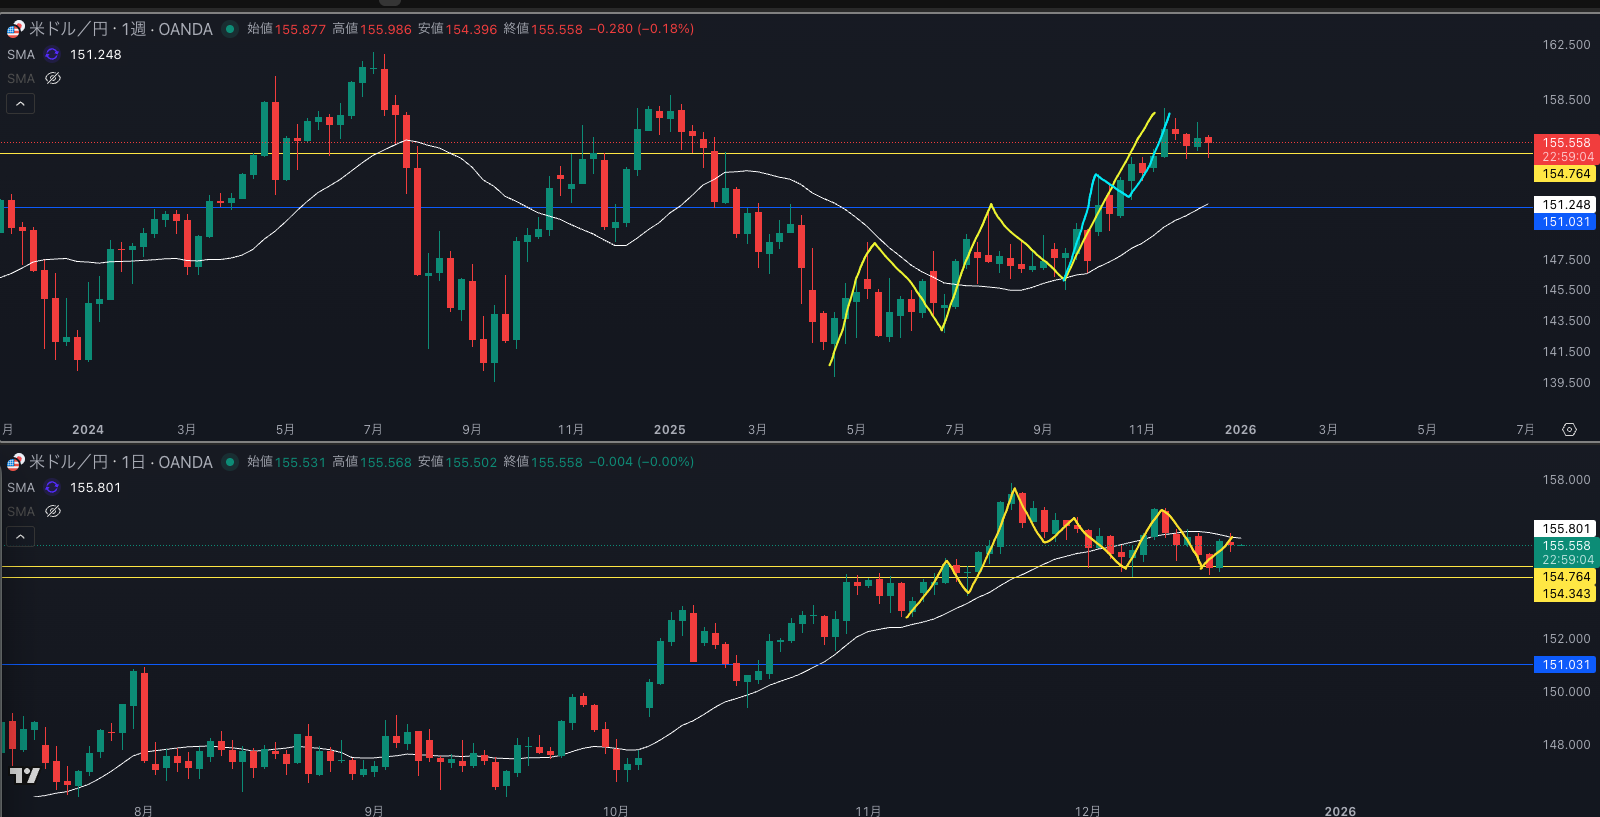The width and height of the screenshot is (1600, 817).
Task: Click the refresh icon beside weekly SMA 151.248
Action: click(52, 55)
